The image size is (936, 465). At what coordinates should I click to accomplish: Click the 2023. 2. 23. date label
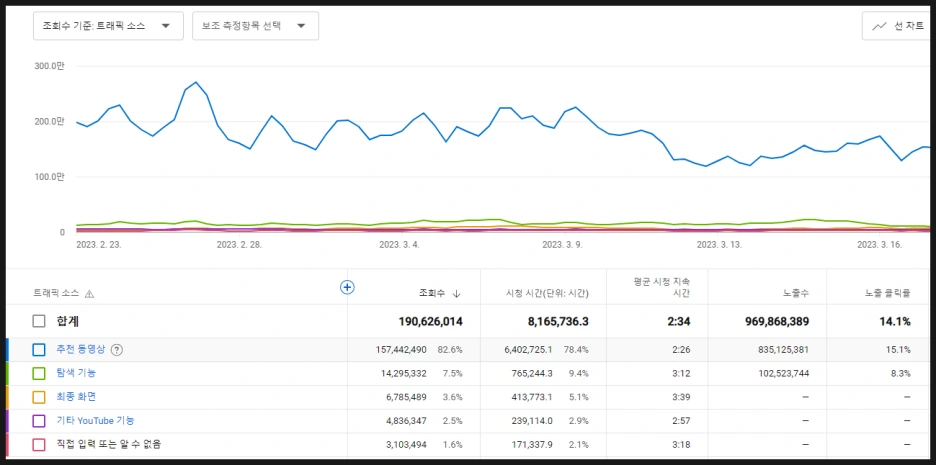pos(99,245)
